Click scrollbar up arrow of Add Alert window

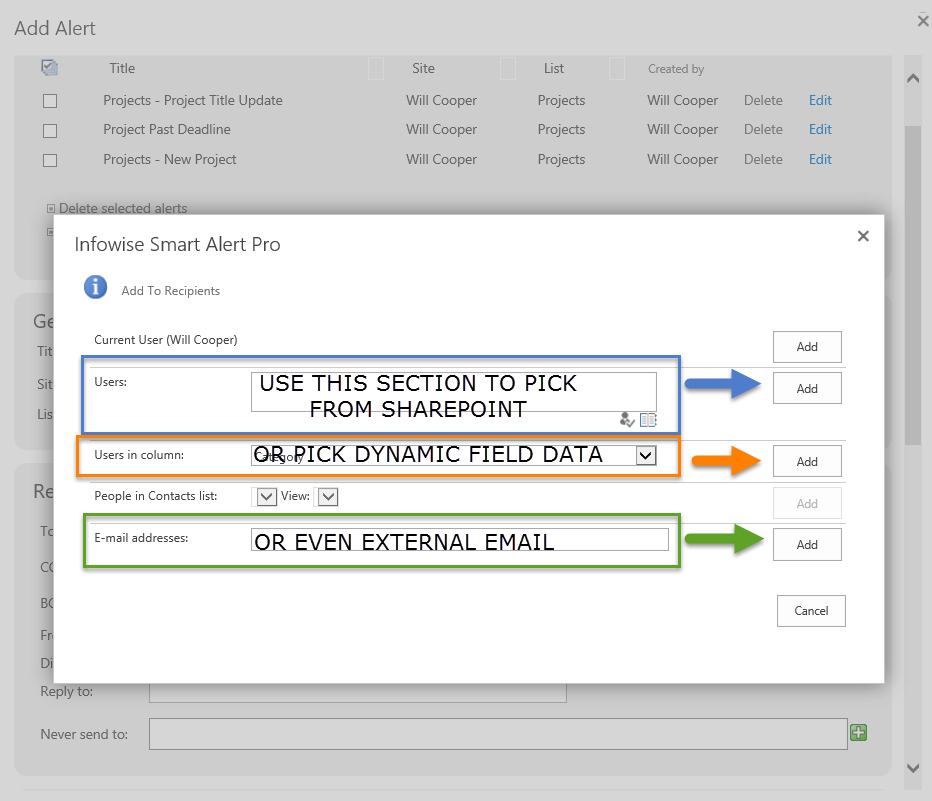tap(913, 78)
